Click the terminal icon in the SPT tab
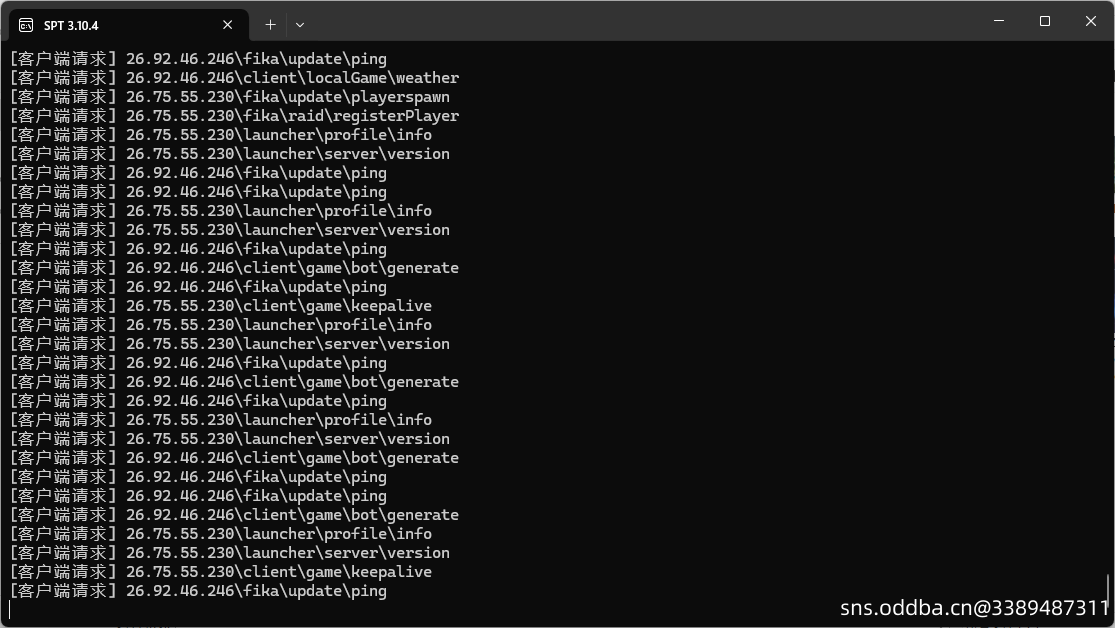Image resolution: width=1115 pixels, height=628 pixels. point(26,26)
